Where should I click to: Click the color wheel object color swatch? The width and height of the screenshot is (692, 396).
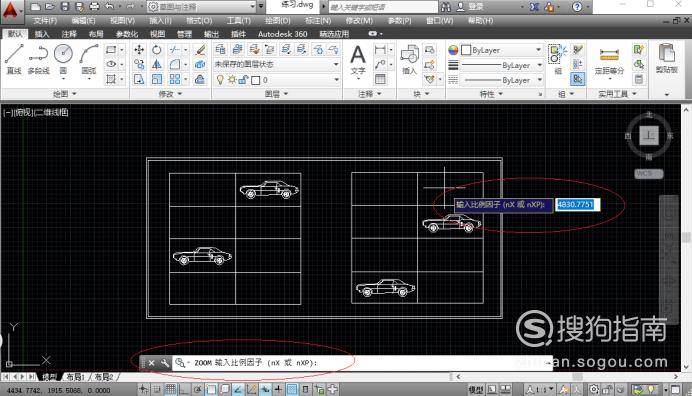(453, 50)
